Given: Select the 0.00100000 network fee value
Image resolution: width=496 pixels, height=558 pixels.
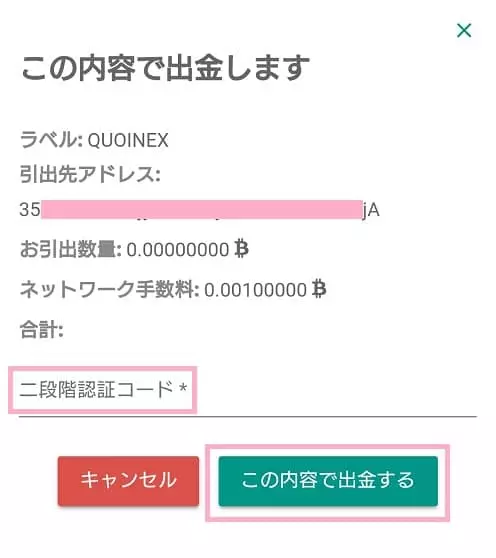Looking at the screenshot, I should pos(255,290).
